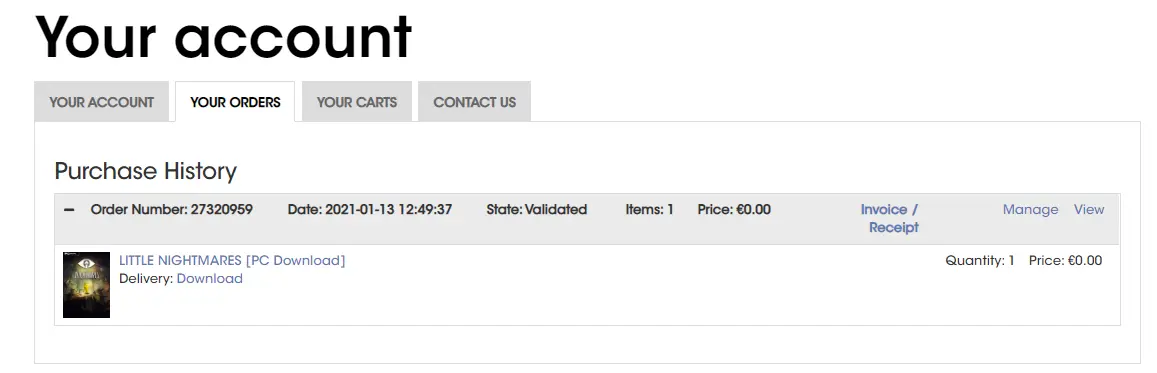Image resolution: width=1157 pixels, height=373 pixels.
Task: Go to the CONTACT US tab
Action: tap(474, 102)
